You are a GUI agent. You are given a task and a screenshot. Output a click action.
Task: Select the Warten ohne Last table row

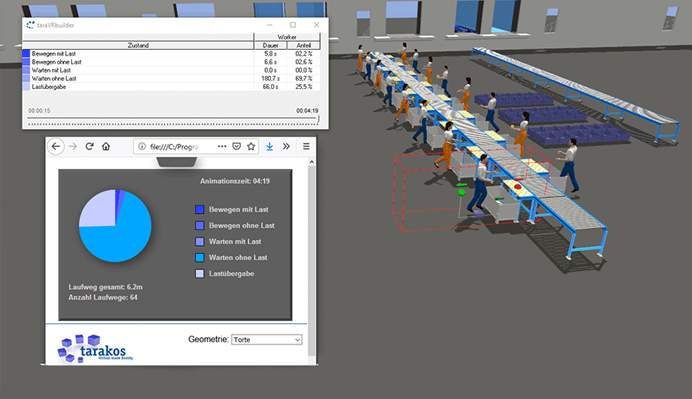171,79
